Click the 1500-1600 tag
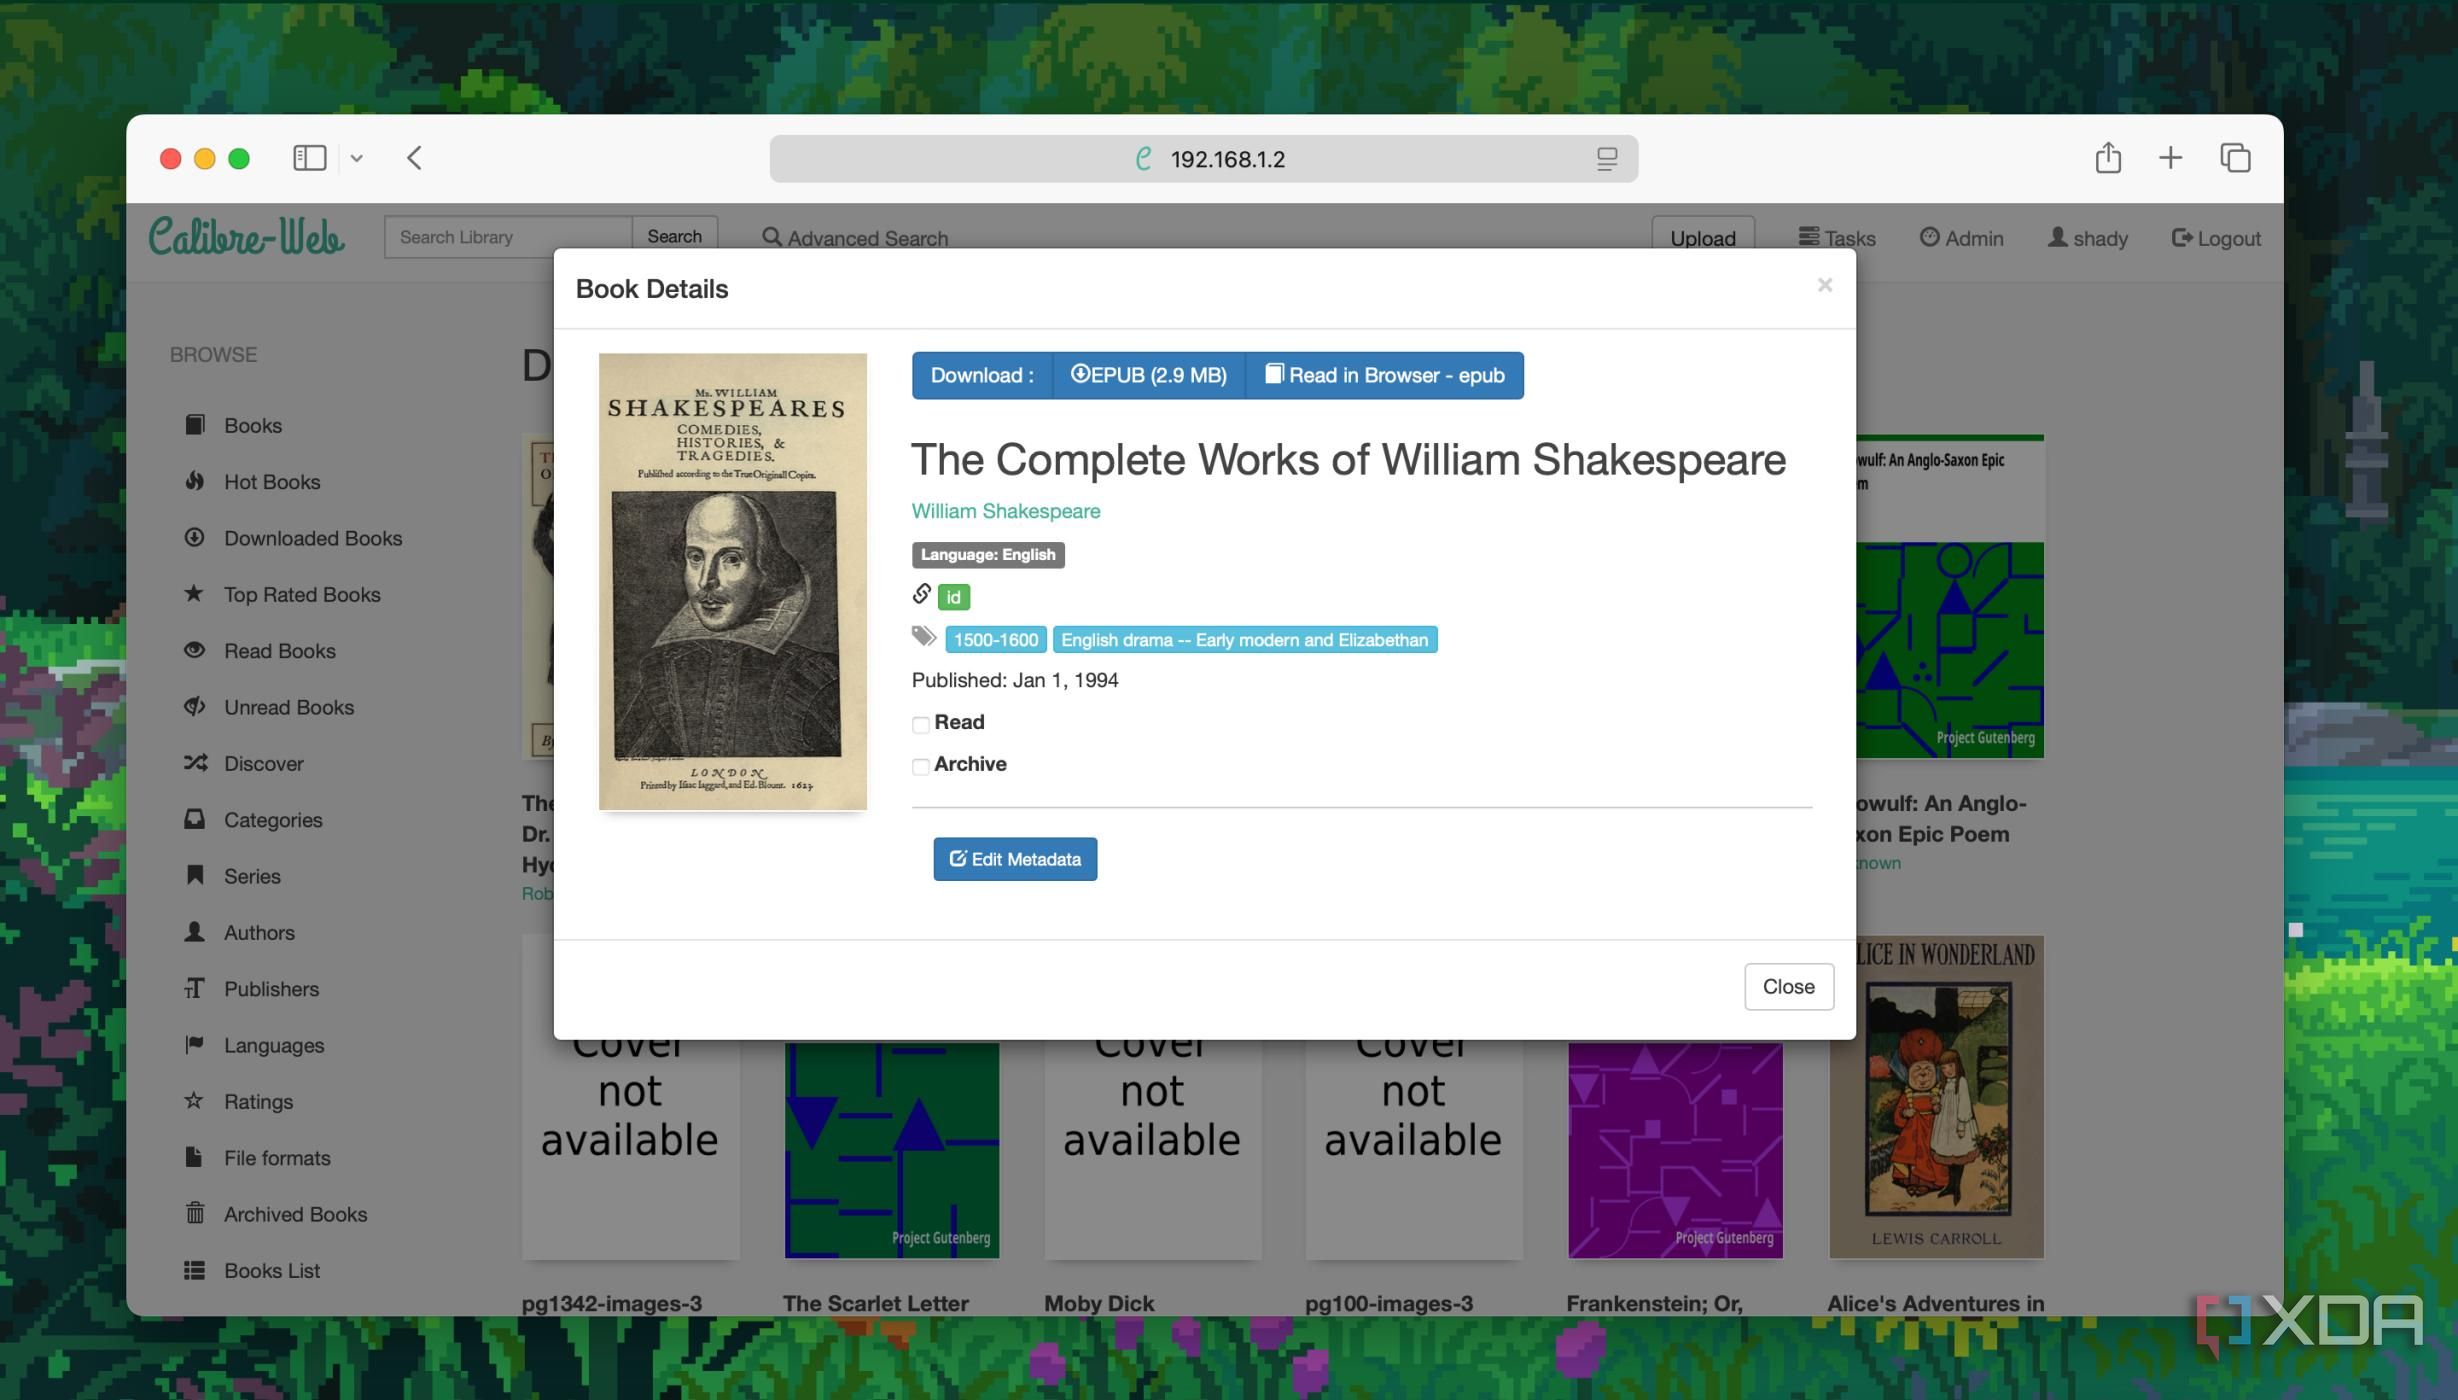The image size is (2458, 1400). pyautogui.click(x=996, y=640)
